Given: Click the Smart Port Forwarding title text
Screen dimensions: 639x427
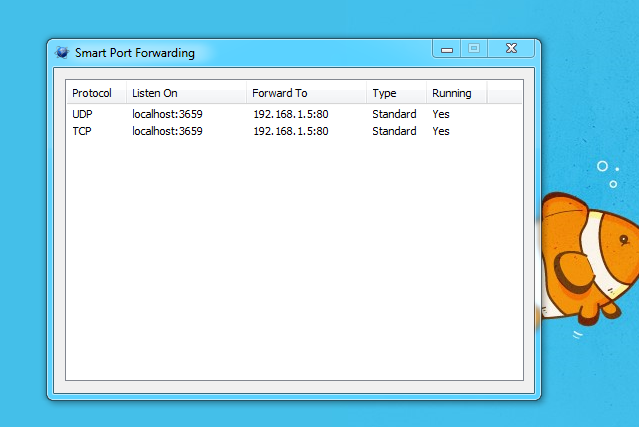Looking at the screenshot, I should pyautogui.click(x=135, y=53).
